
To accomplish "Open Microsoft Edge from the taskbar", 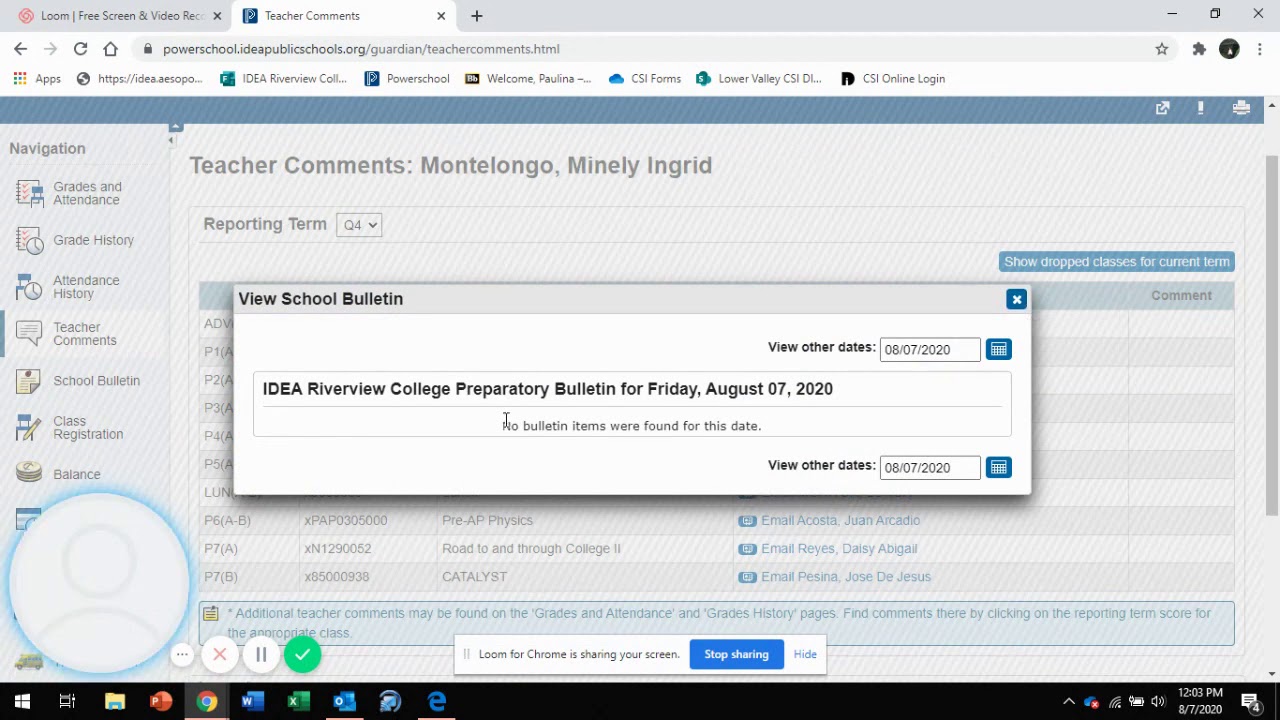I will [x=436, y=701].
